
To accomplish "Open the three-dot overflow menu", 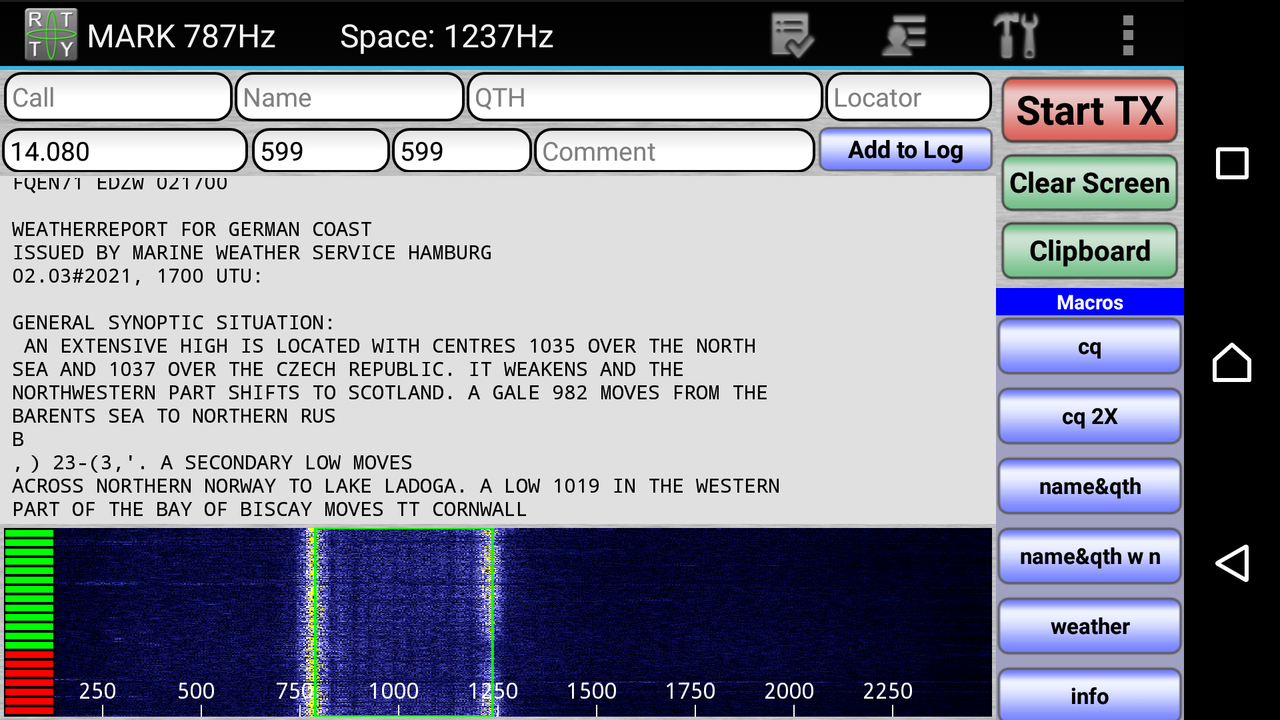I will (1128, 36).
